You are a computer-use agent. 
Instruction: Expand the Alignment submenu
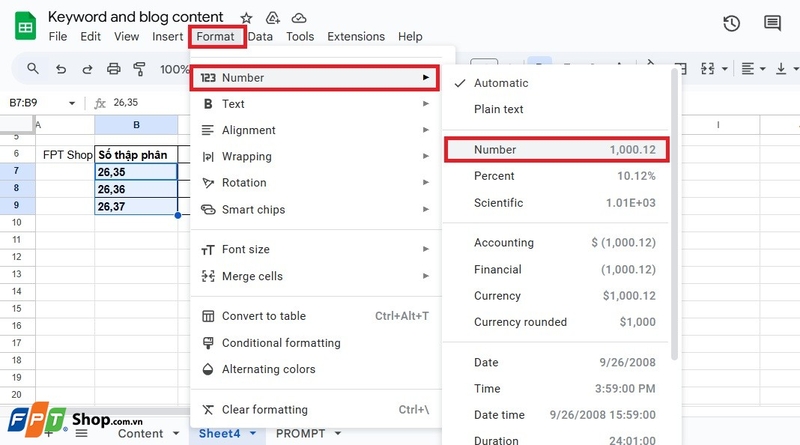(315, 130)
